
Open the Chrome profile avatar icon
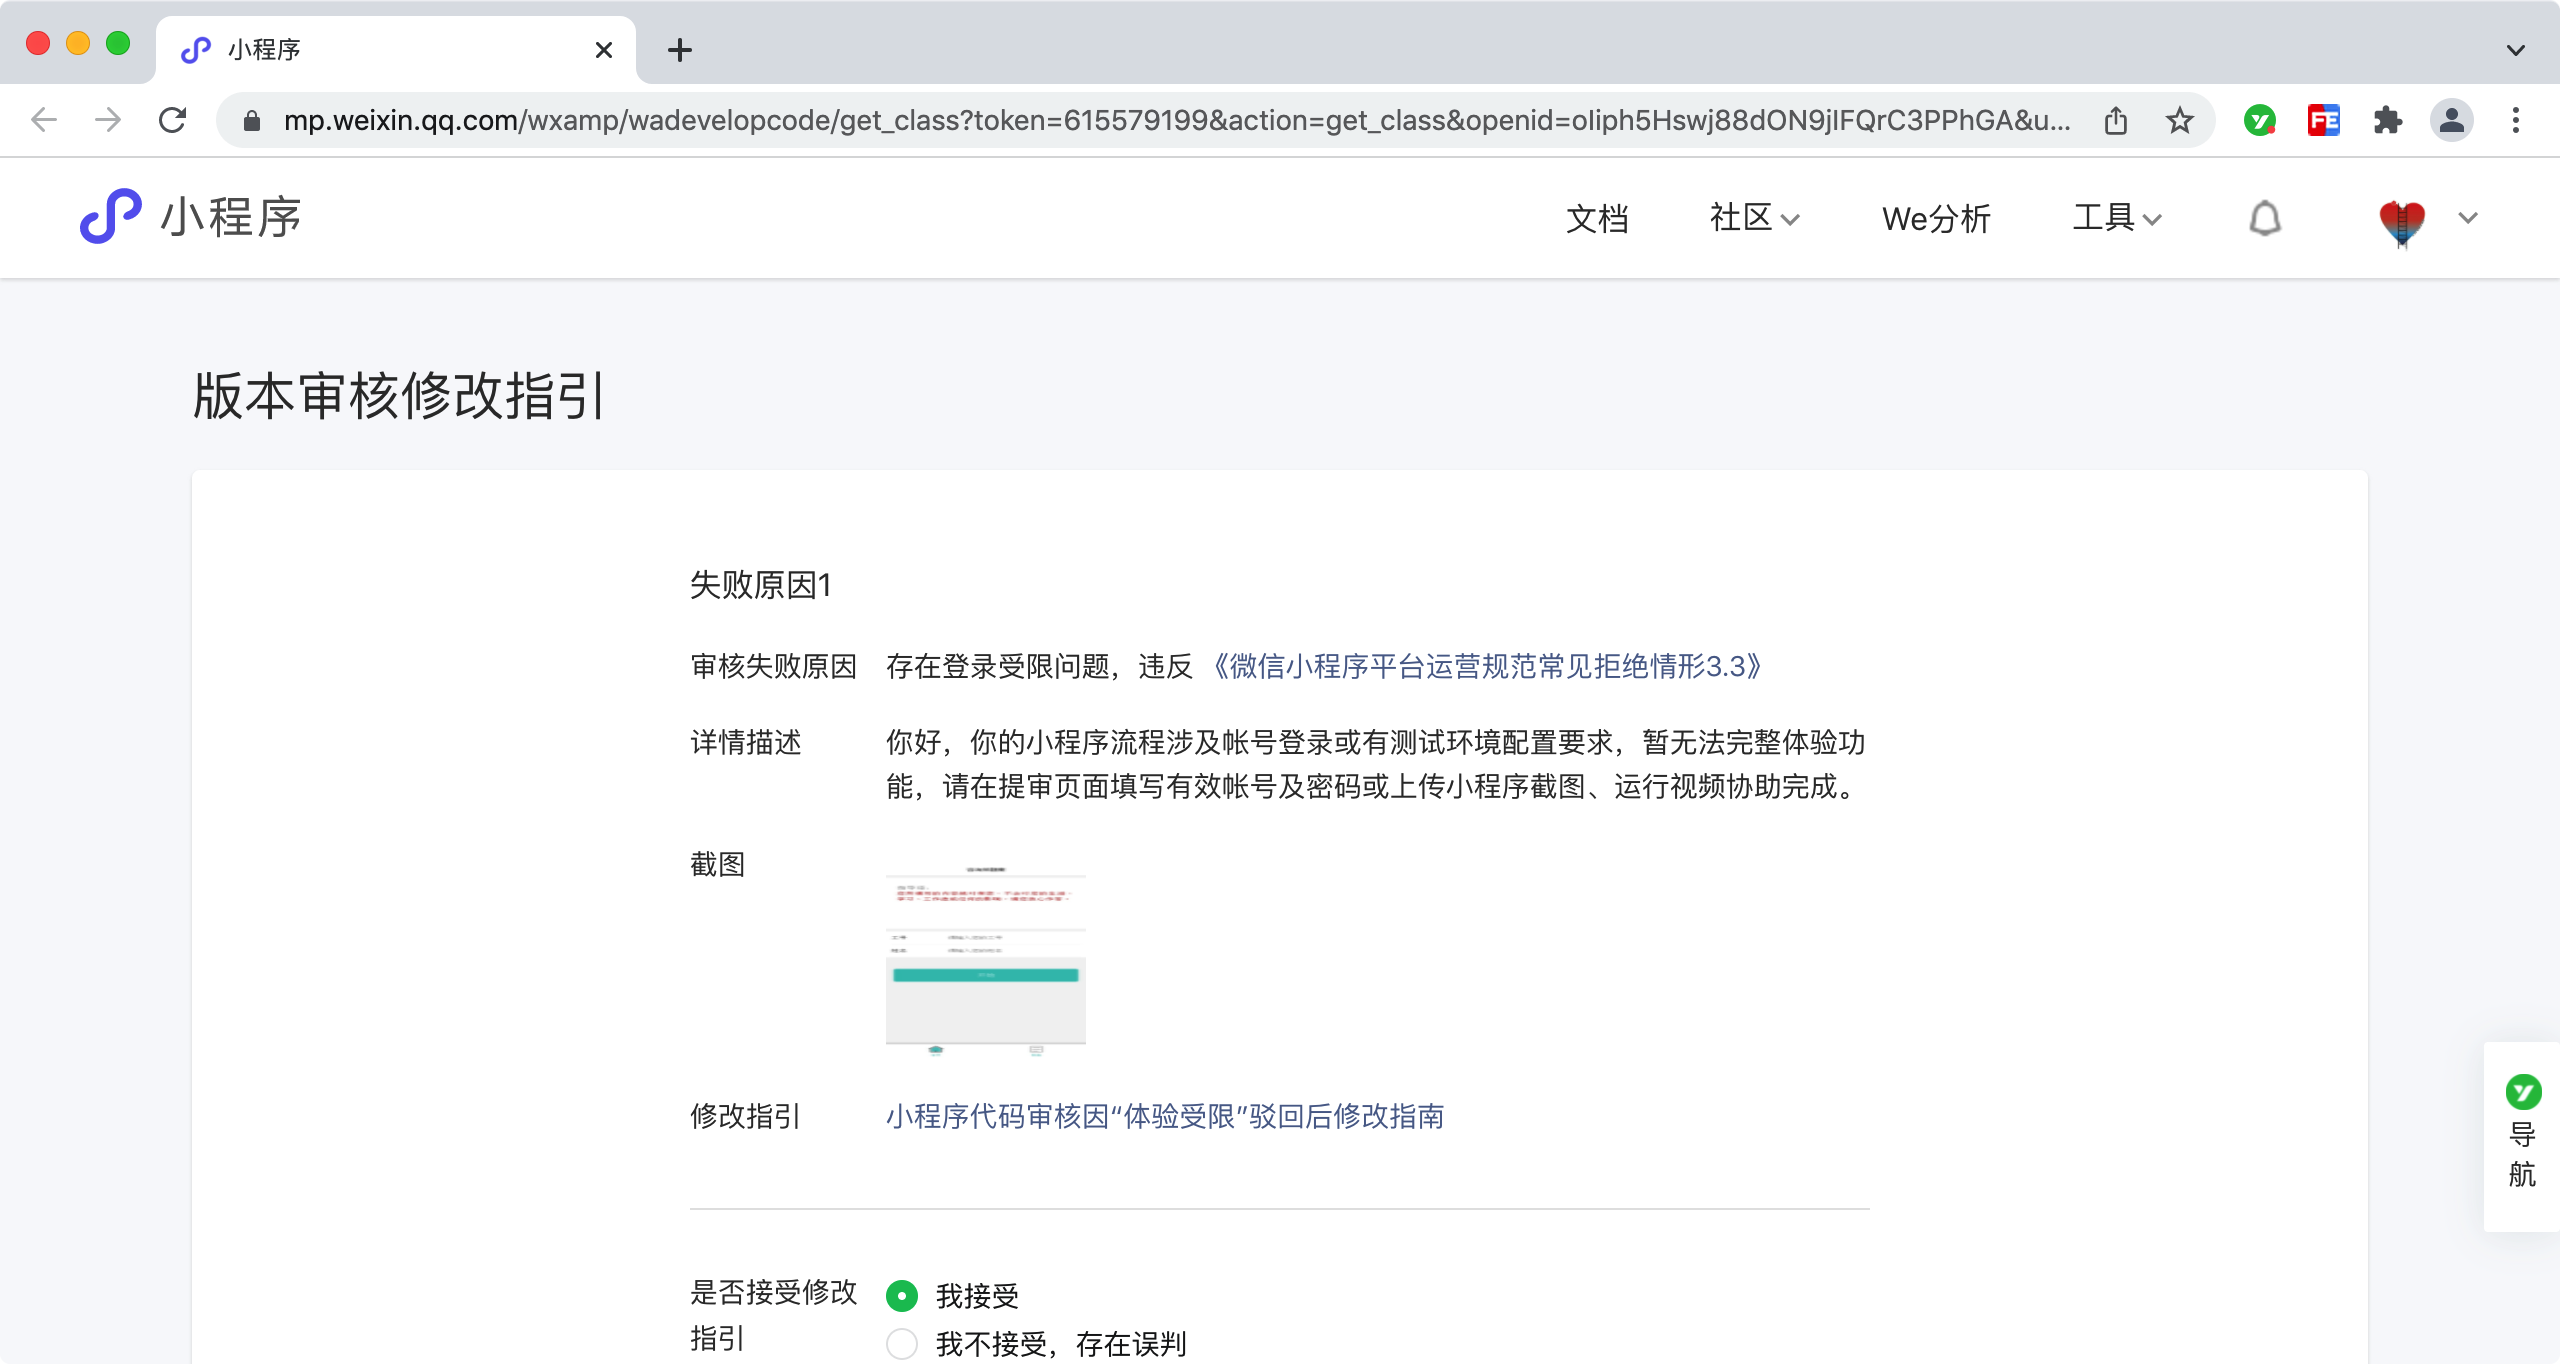pyautogui.click(x=2451, y=121)
